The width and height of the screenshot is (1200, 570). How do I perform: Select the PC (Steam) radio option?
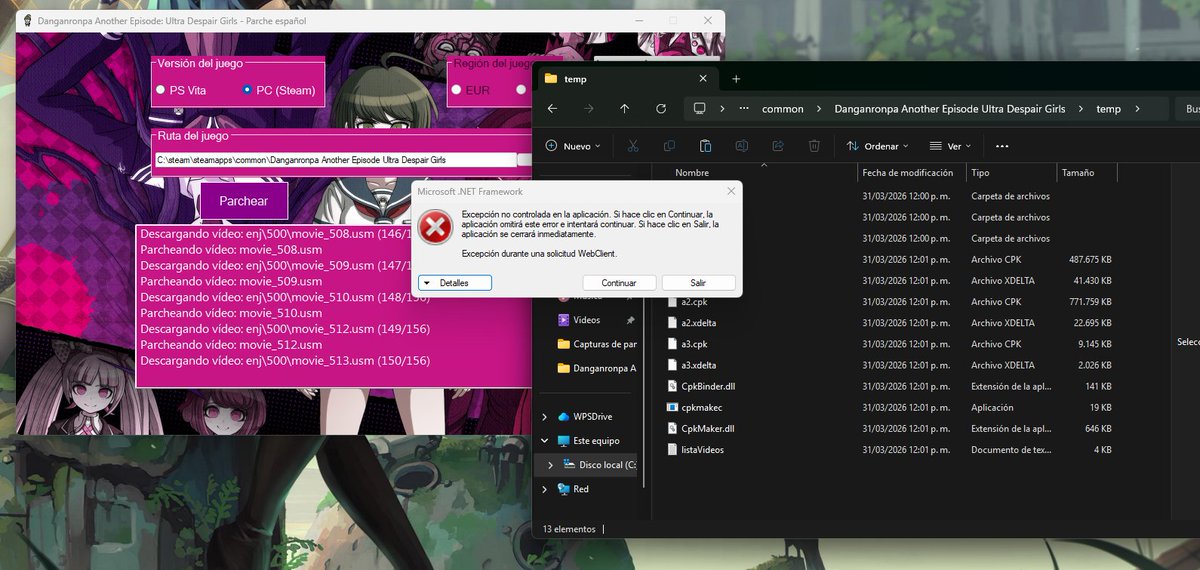[x=279, y=90]
